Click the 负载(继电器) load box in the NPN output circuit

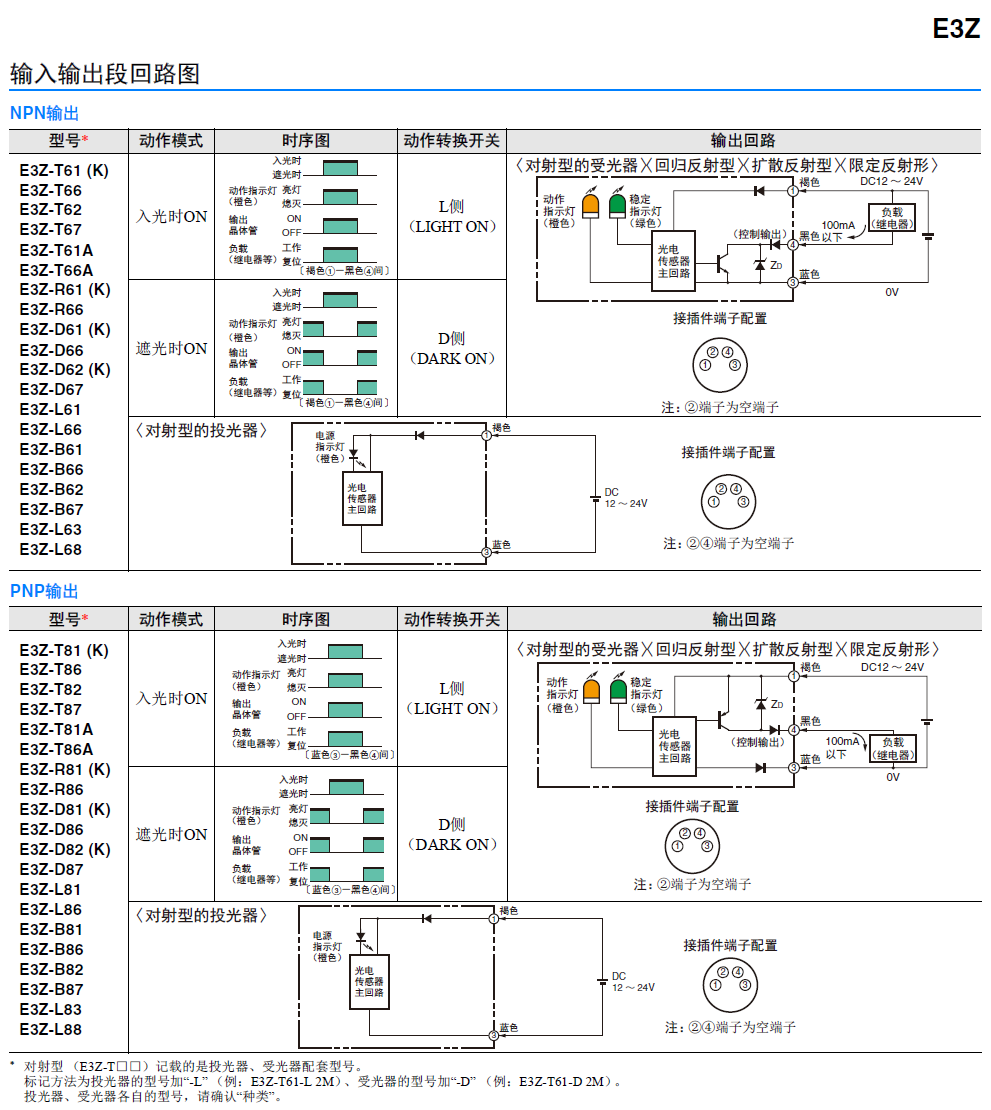click(x=892, y=217)
